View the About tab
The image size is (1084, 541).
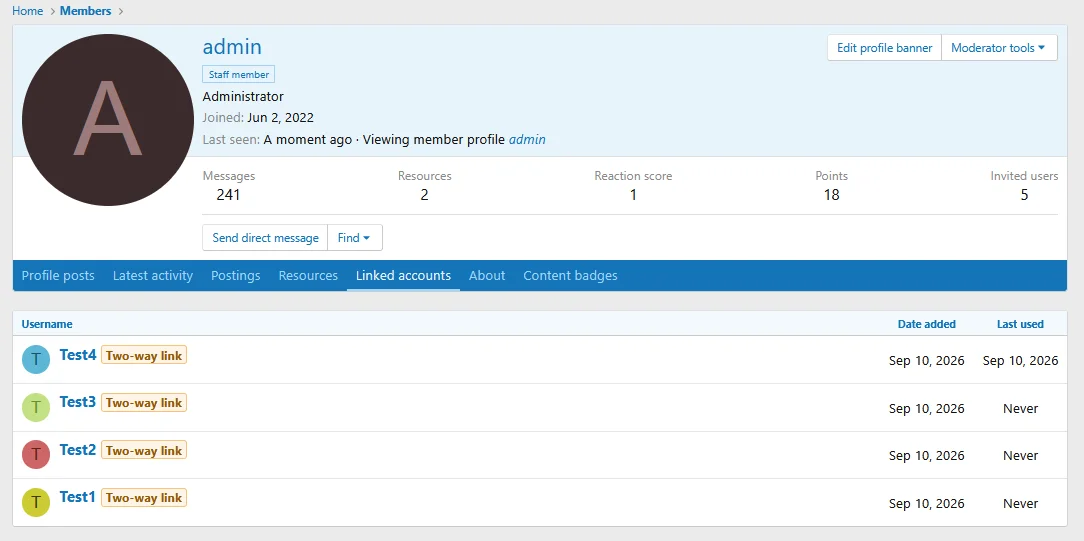click(487, 276)
